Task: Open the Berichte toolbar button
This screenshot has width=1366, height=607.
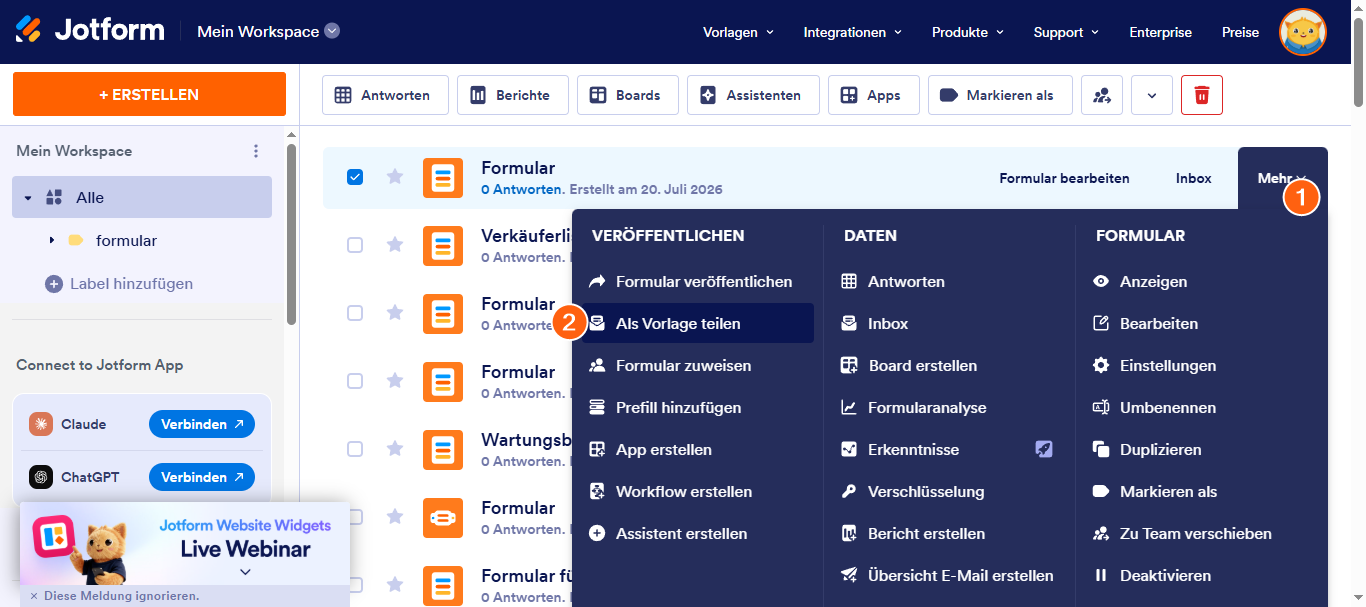Action: tap(513, 95)
